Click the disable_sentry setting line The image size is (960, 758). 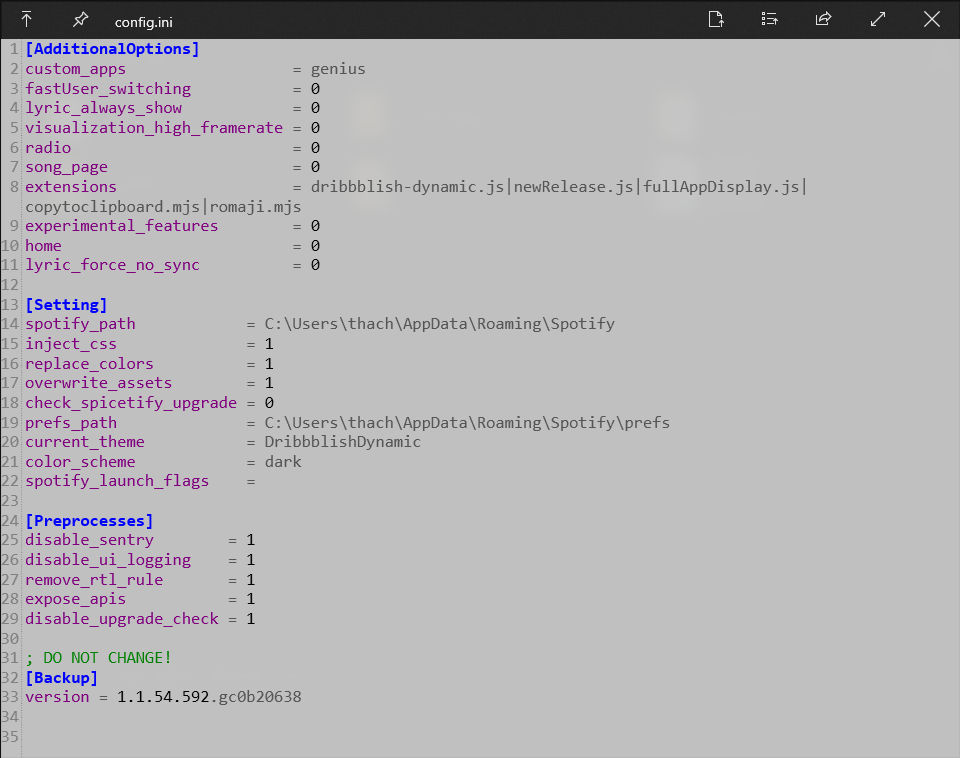90,539
